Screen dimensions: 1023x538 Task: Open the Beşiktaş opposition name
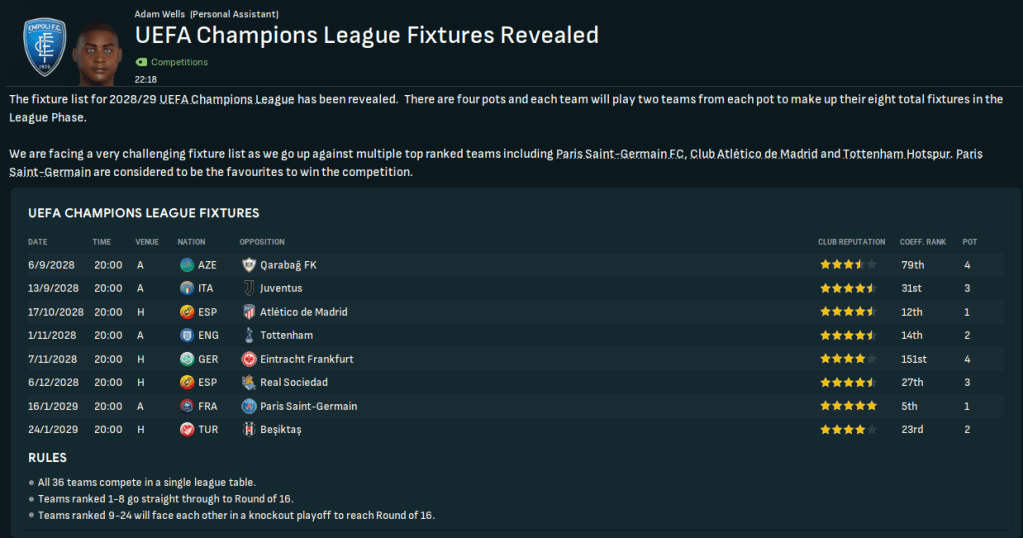click(x=281, y=430)
